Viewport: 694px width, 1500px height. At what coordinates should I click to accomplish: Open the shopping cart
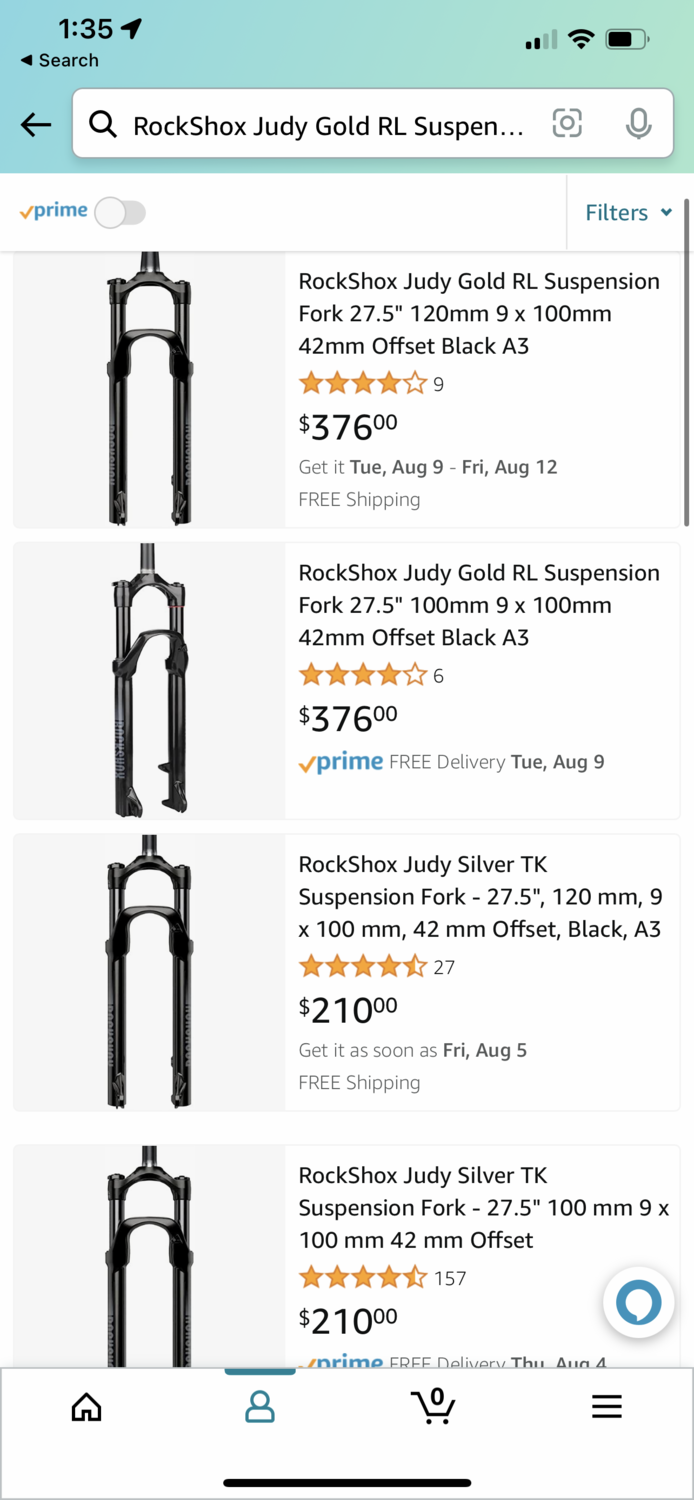(433, 1406)
